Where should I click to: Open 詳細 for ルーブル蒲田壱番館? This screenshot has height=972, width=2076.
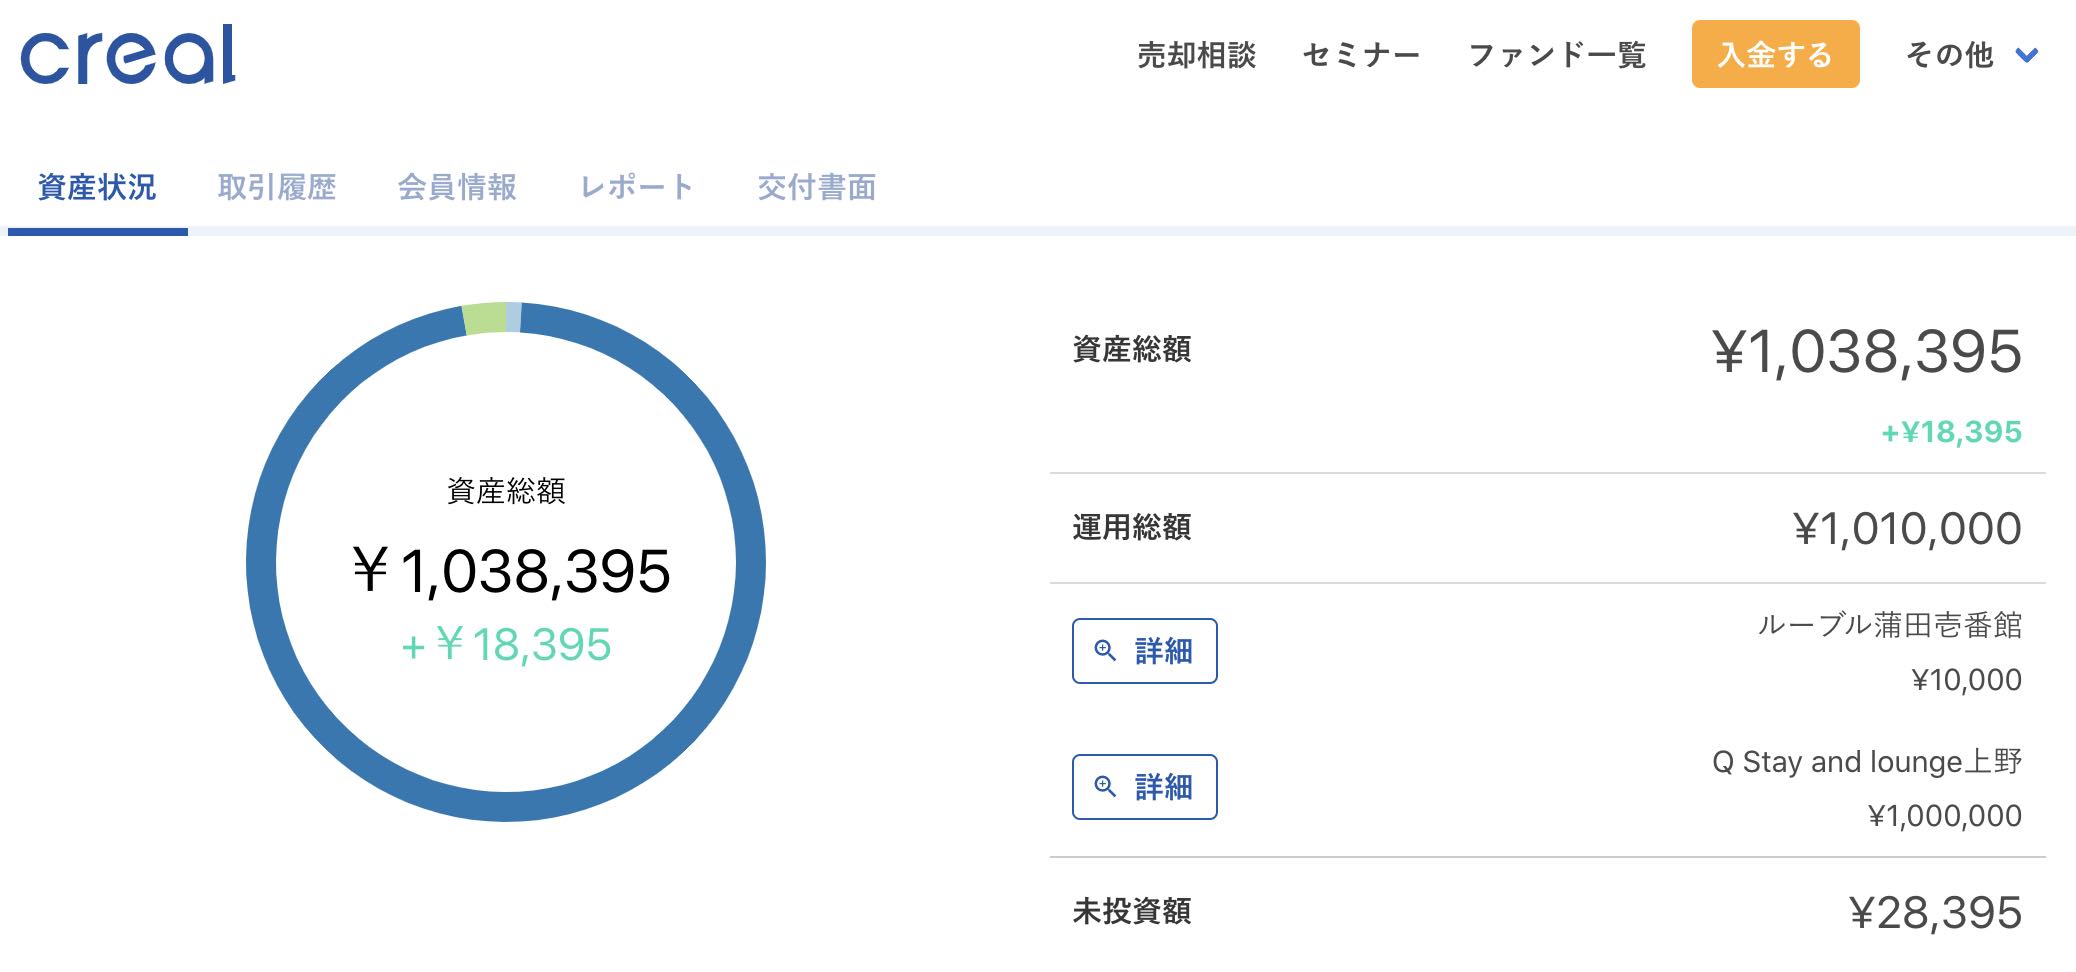click(x=1144, y=651)
